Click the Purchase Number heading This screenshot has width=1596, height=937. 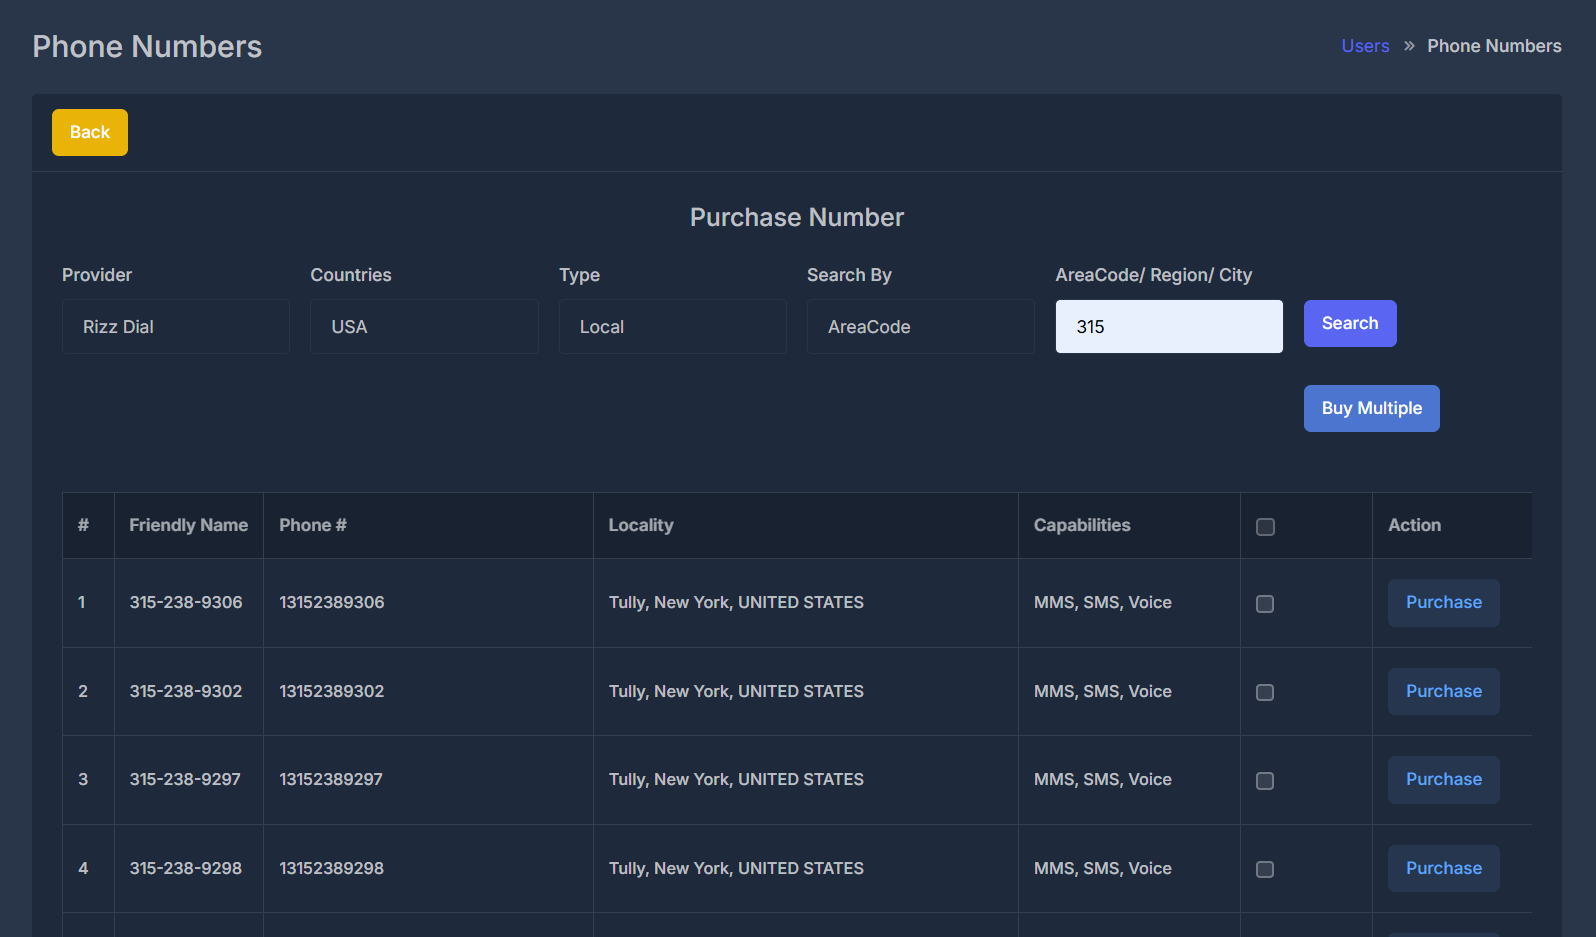[x=797, y=217]
